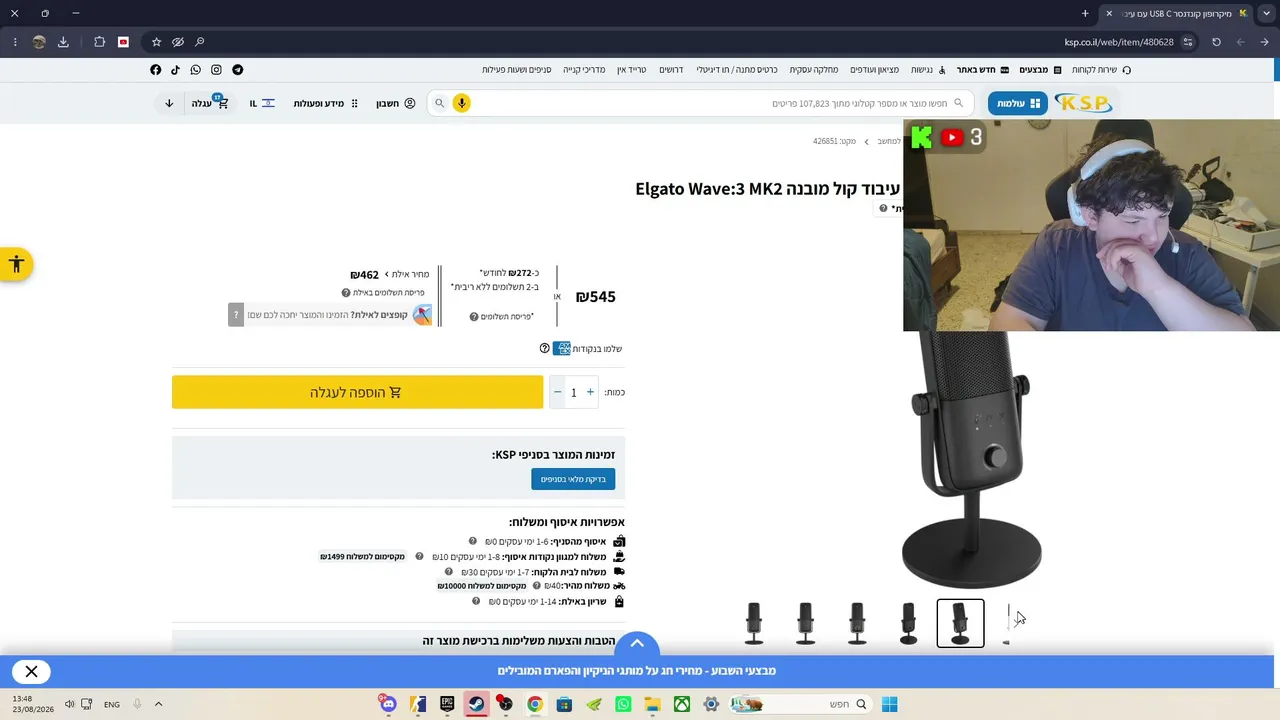Click the crossed-out eye icon in address bar
The width and height of the screenshot is (1280, 720).
pos(178,42)
